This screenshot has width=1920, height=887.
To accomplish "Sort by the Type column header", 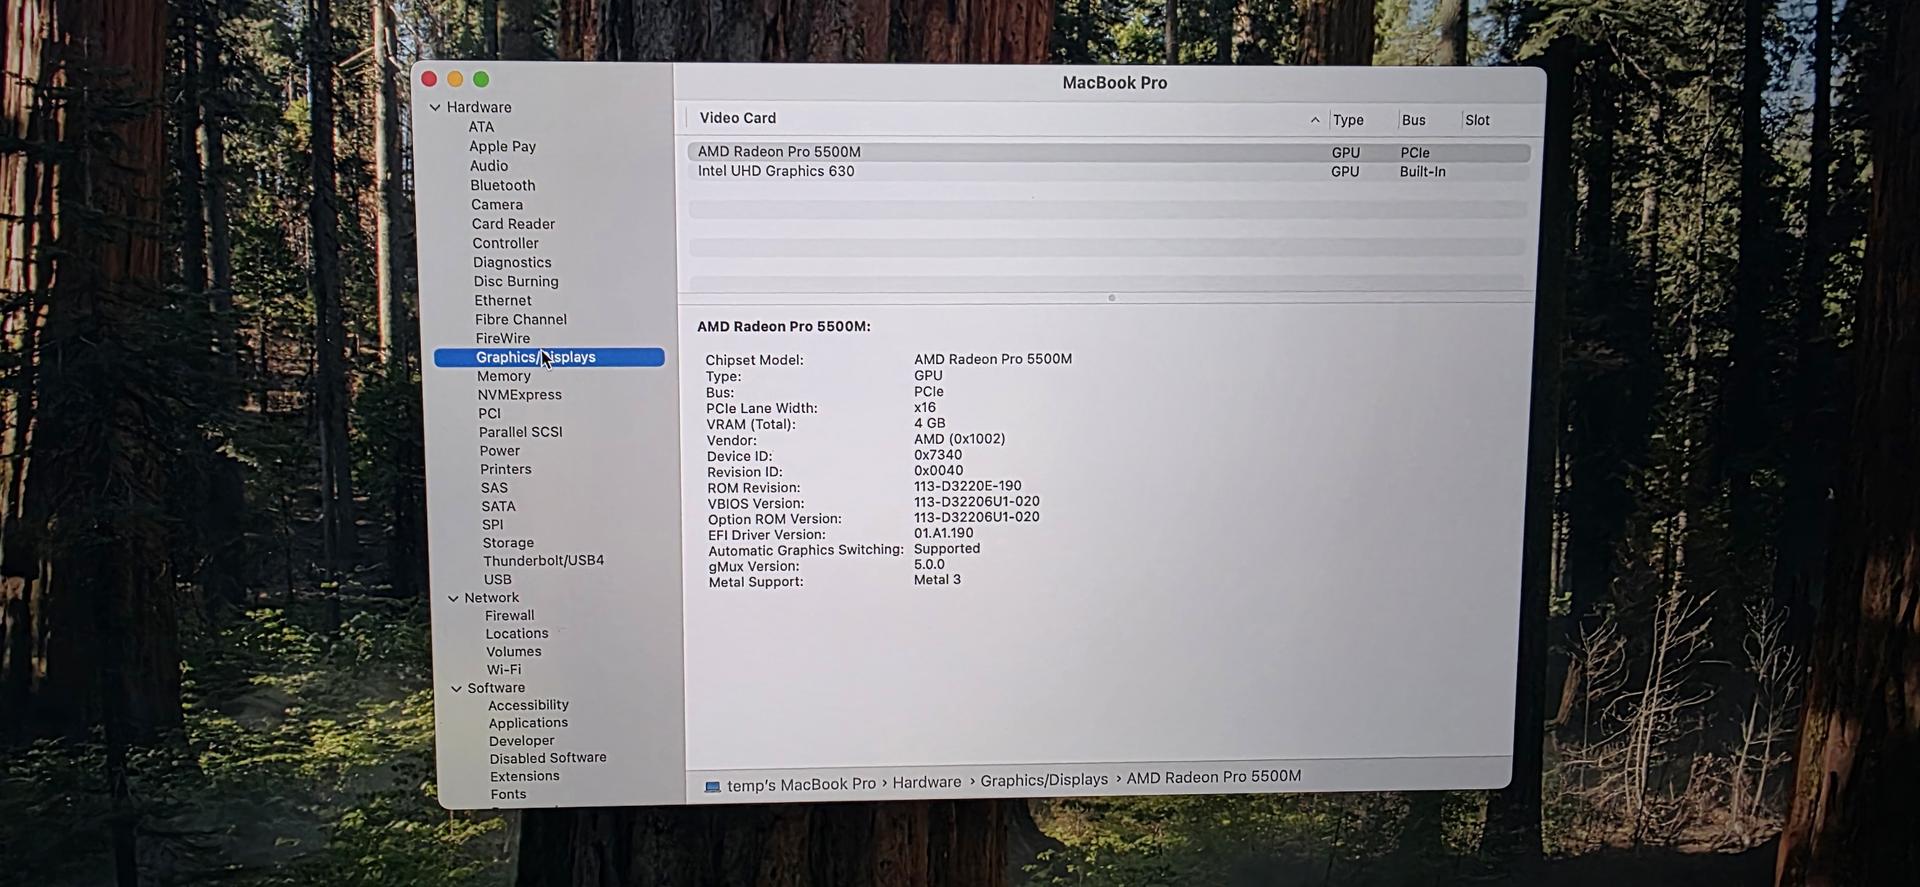I will [x=1347, y=120].
